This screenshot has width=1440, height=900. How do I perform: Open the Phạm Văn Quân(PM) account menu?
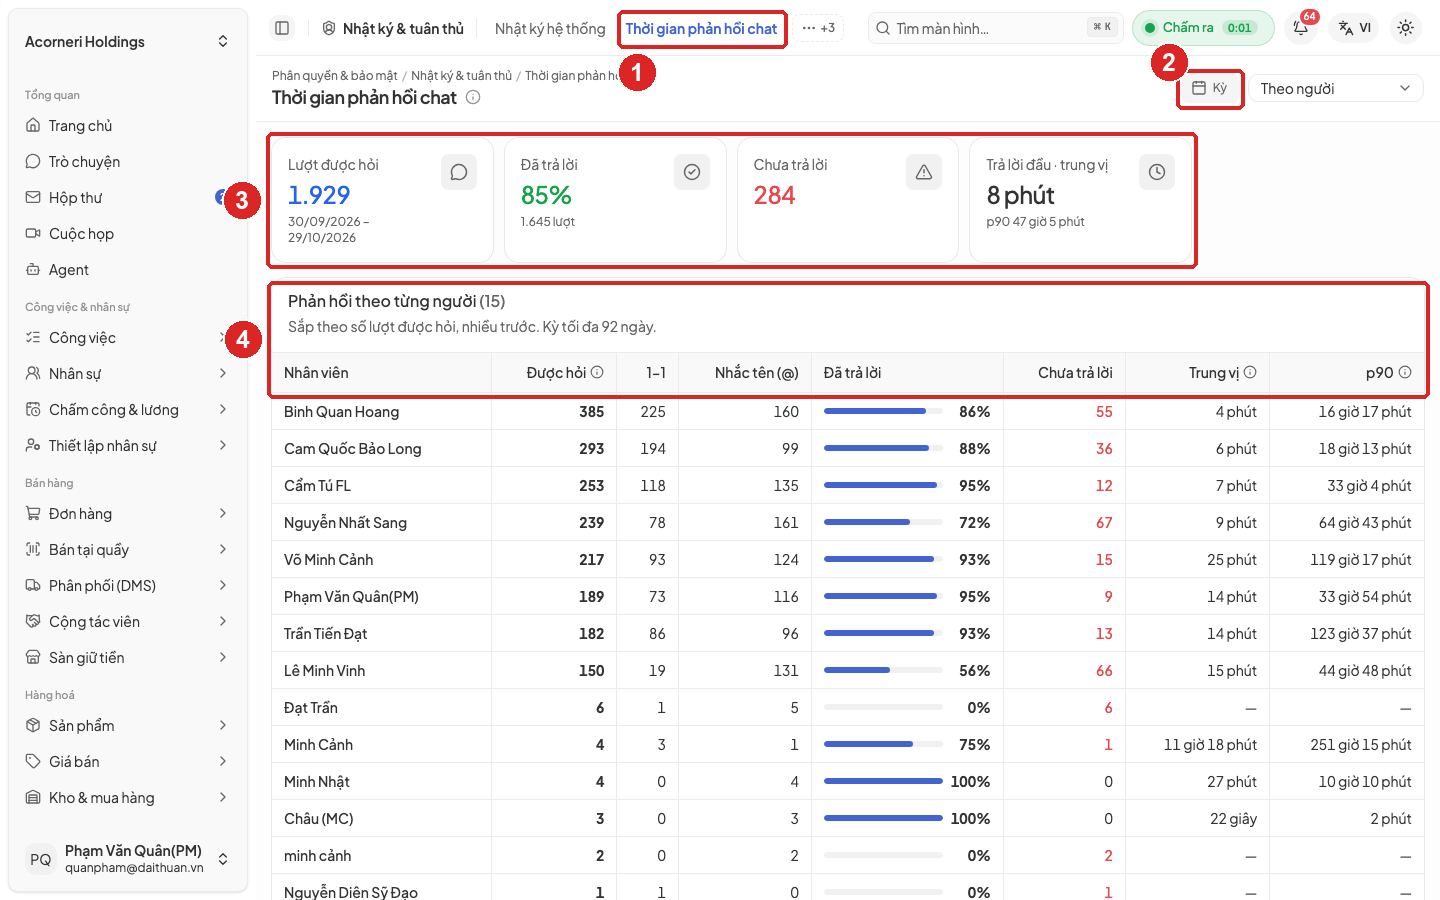coord(127,859)
